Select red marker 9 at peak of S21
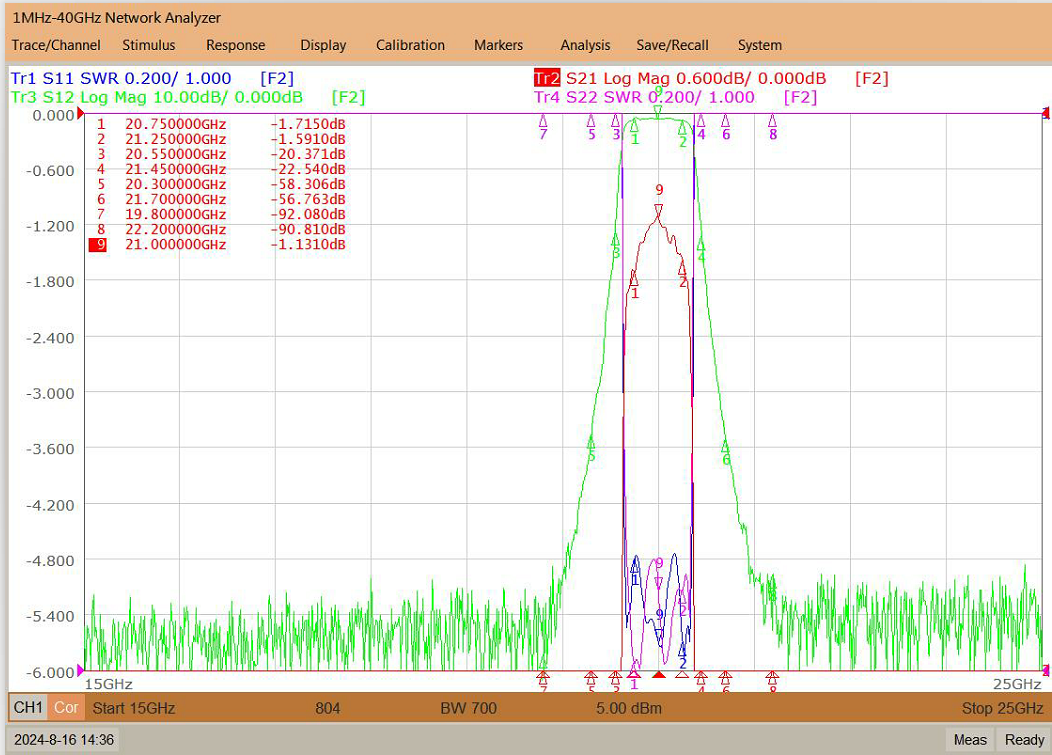This screenshot has width=1052, height=755. (x=658, y=210)
